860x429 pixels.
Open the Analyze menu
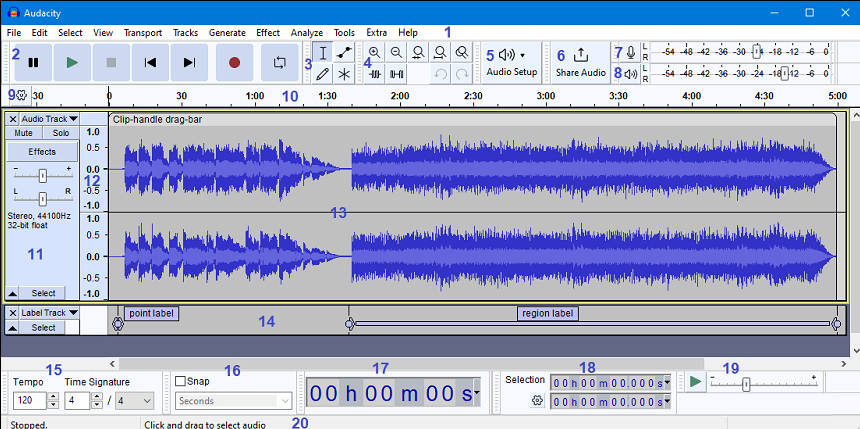tap(307, 32)
